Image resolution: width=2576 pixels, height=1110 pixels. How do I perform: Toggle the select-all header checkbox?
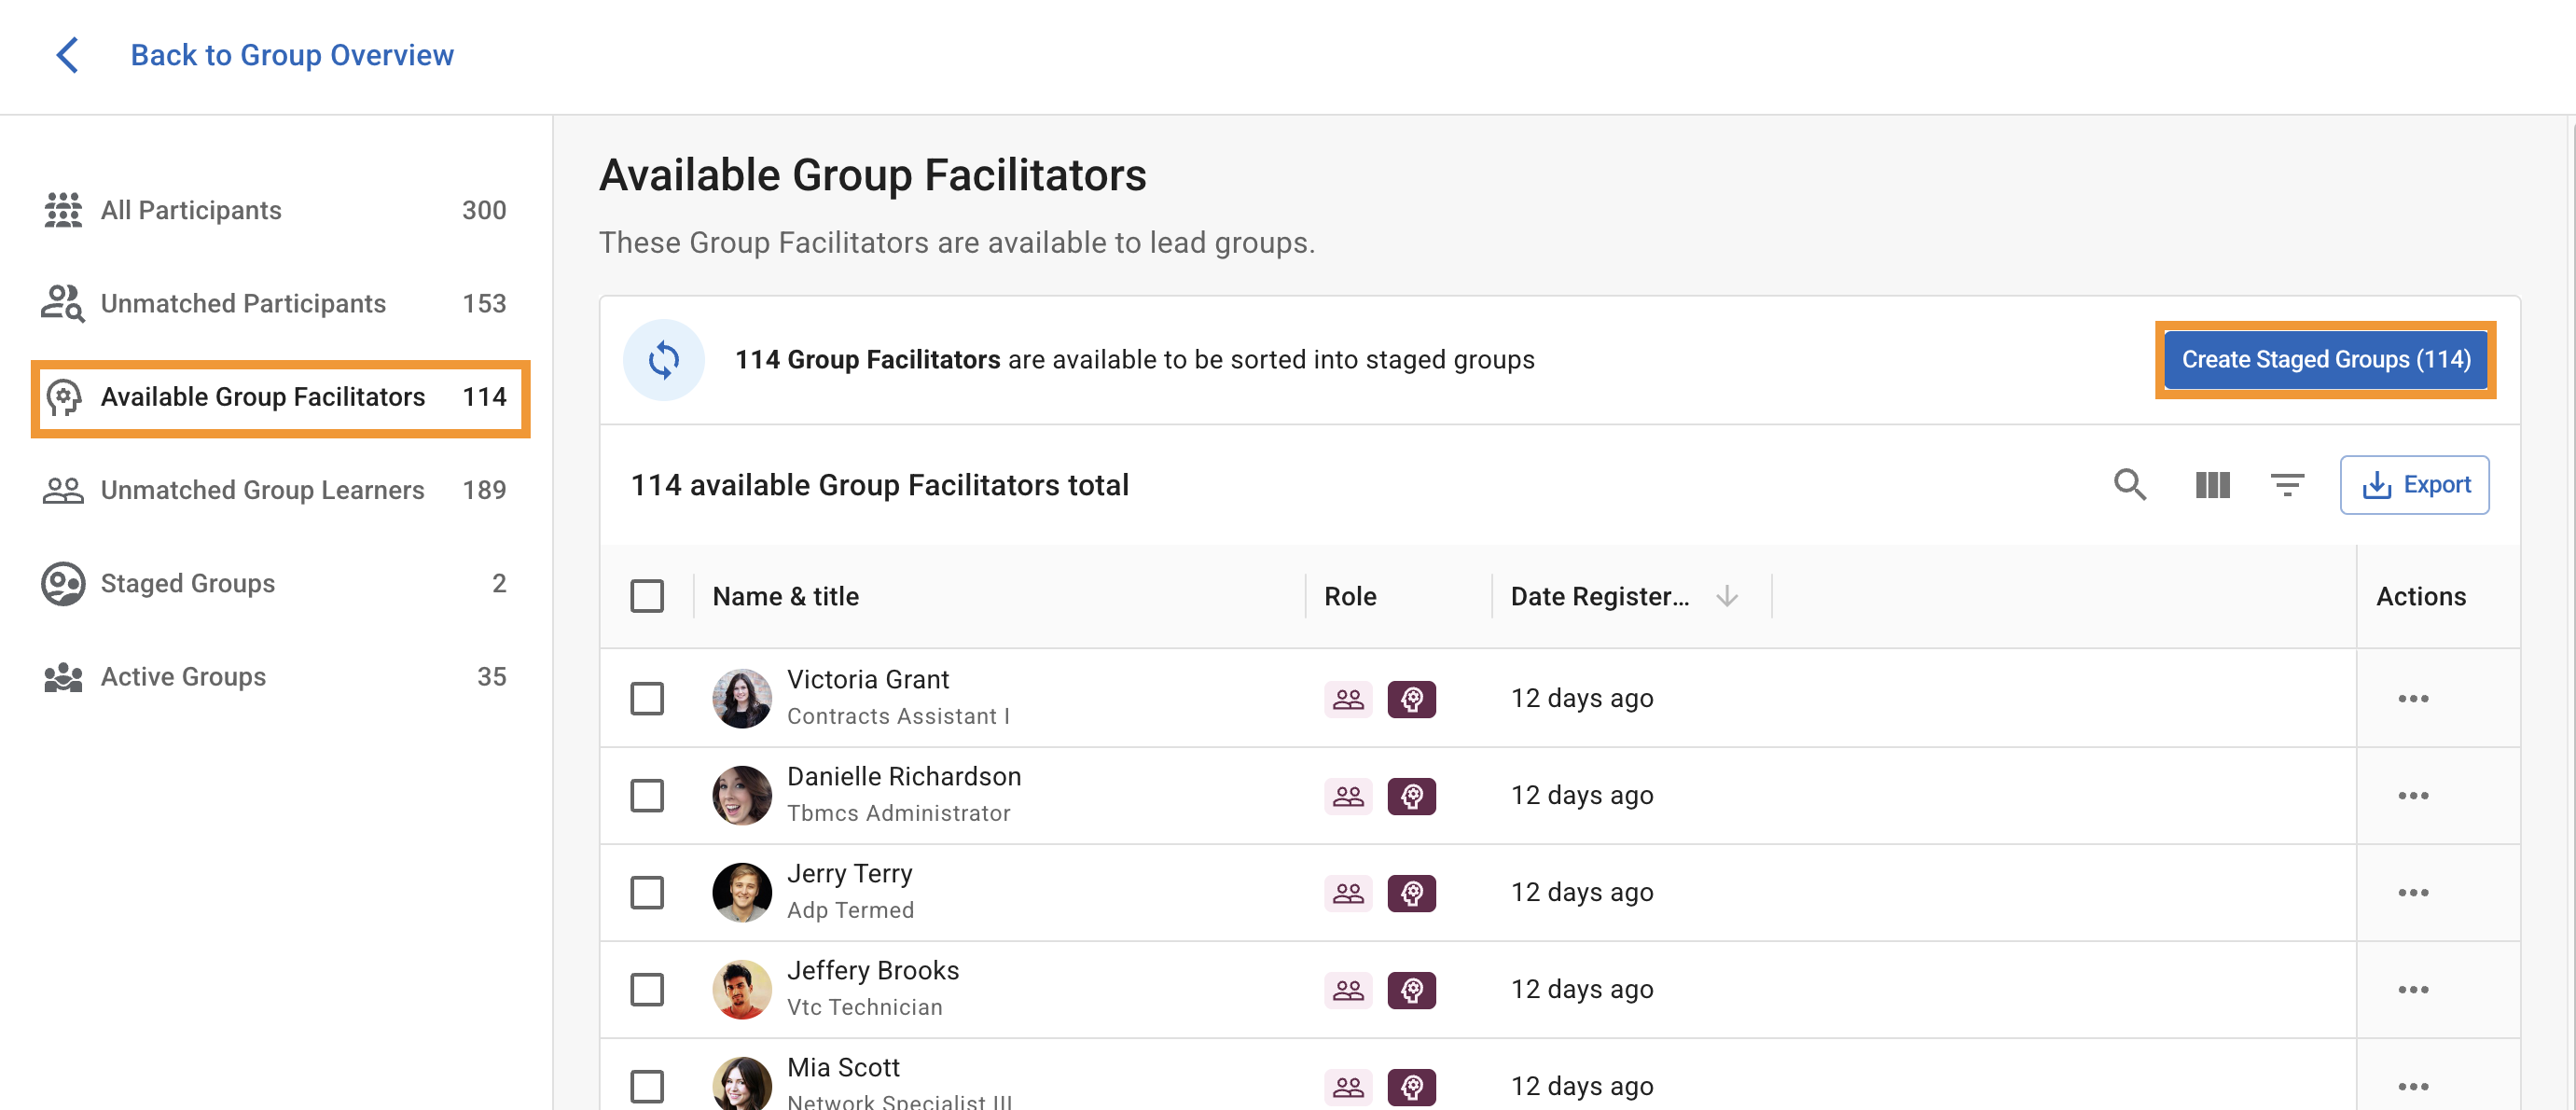coord(647,597)
